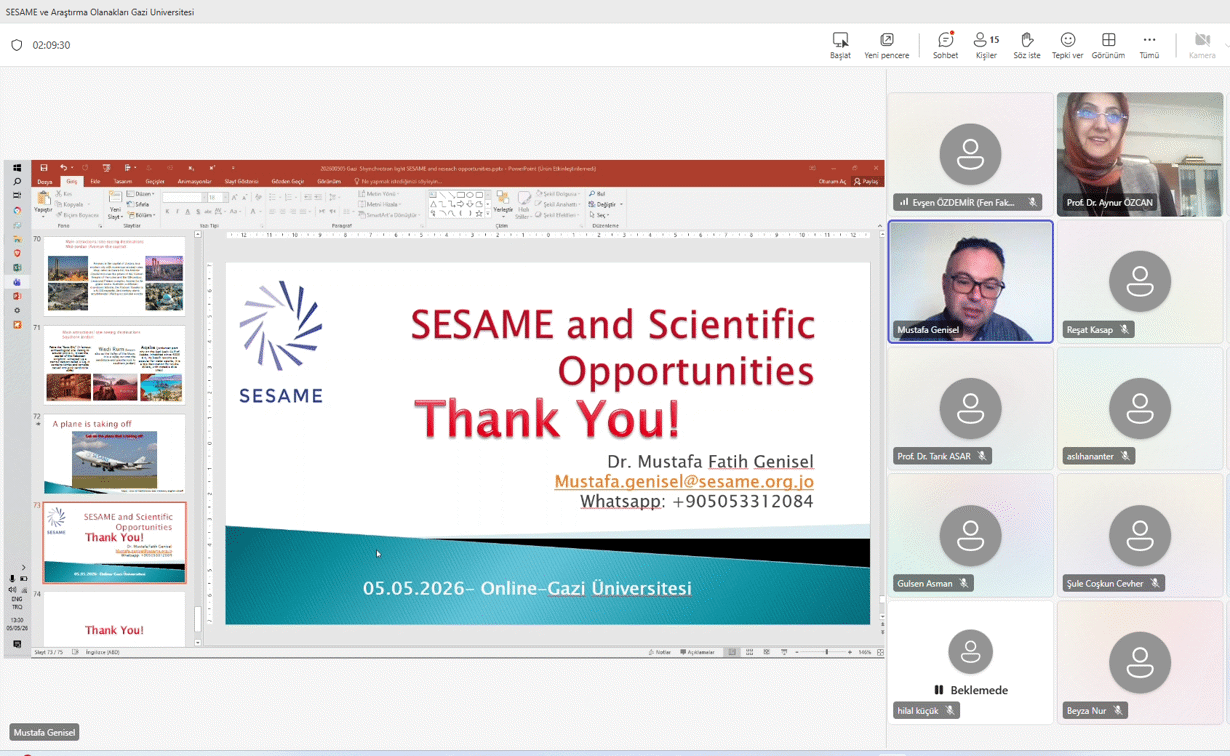The height and width of the screenshot is (756, 1230).
Task: Click the search icon in shared taskbar
Action: [17, 182]
